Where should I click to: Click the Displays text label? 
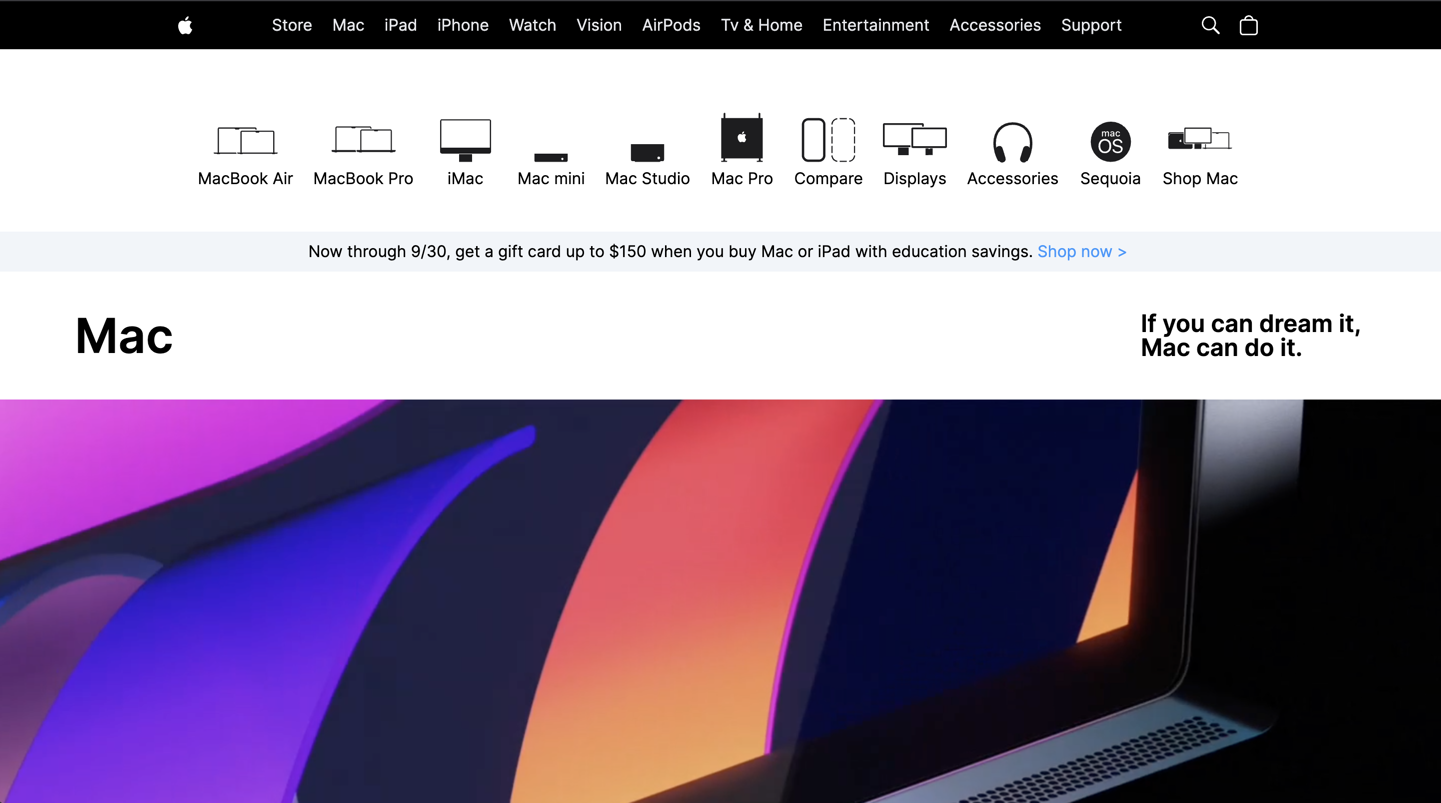[x=915, y=178]
